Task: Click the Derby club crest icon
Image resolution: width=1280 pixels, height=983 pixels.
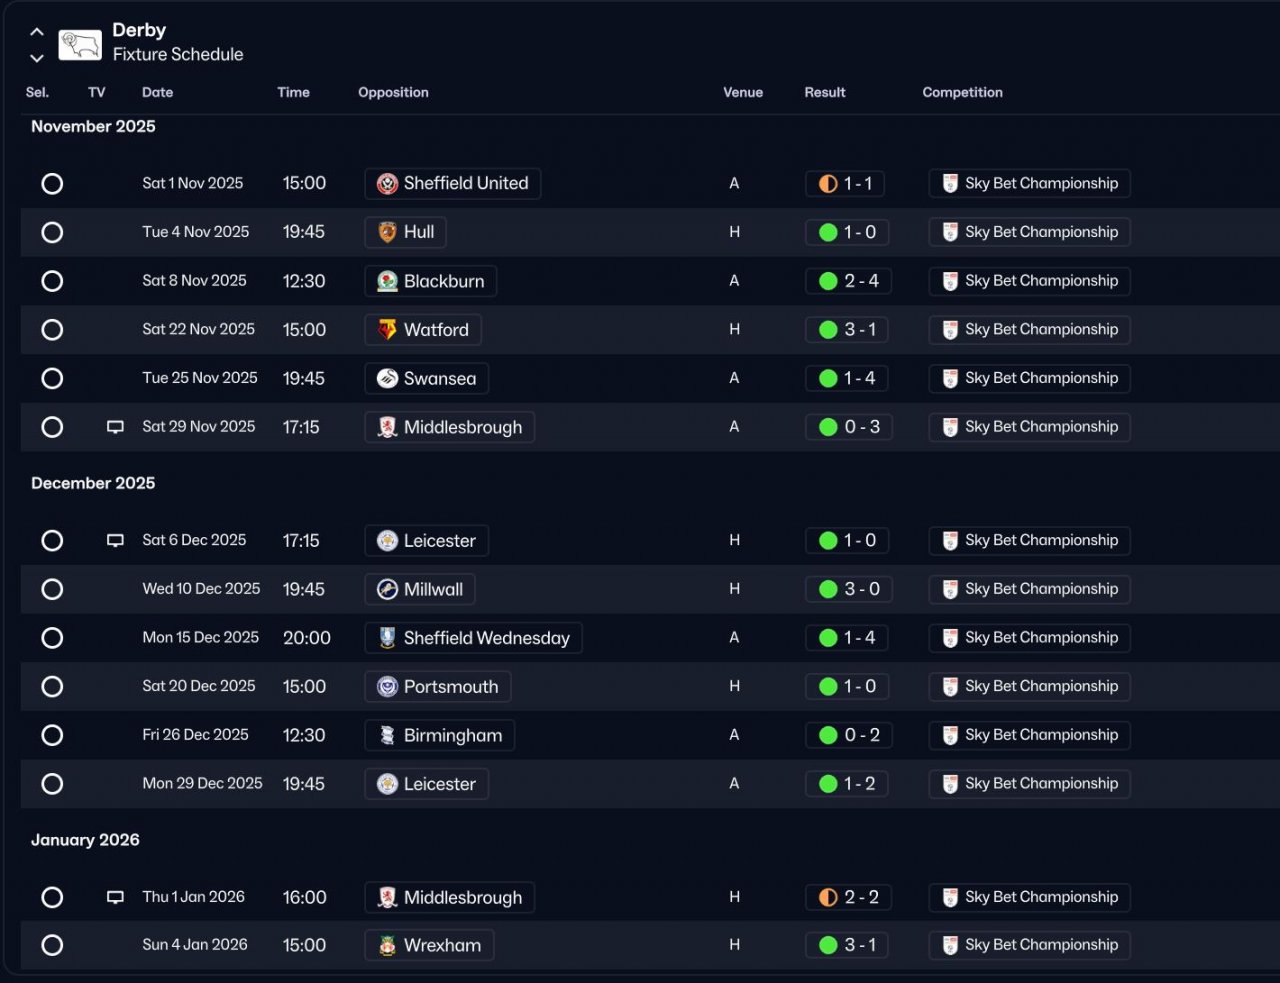Action: click(80, 44)
